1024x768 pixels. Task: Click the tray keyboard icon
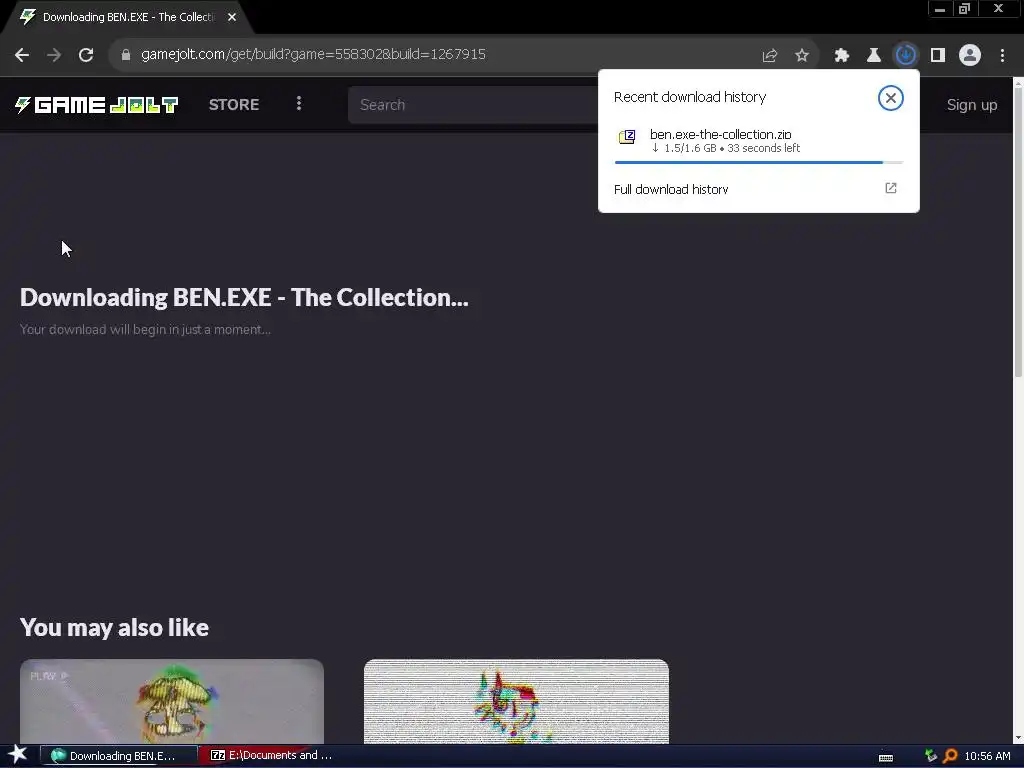[886, 757]
